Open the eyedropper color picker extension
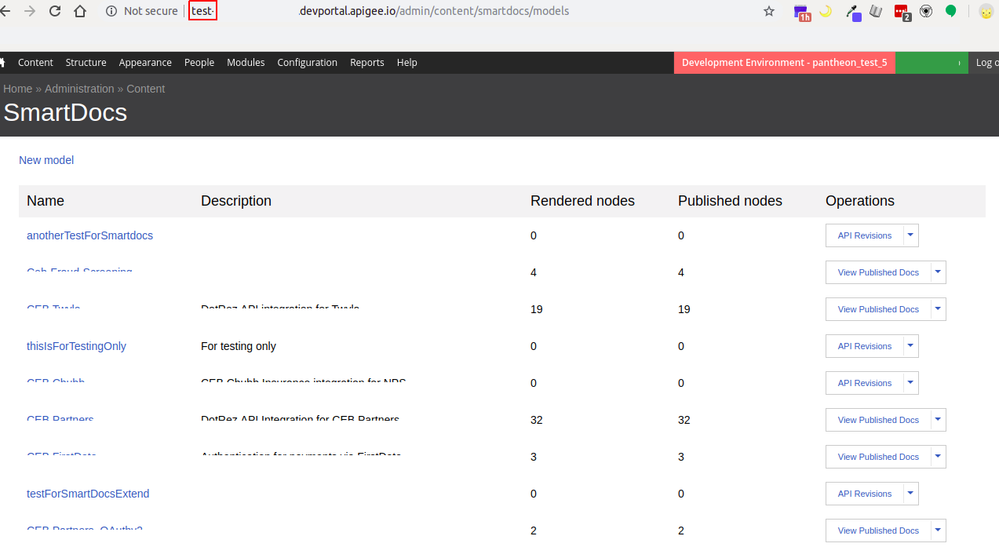The image size is (999, 547). 853,12
